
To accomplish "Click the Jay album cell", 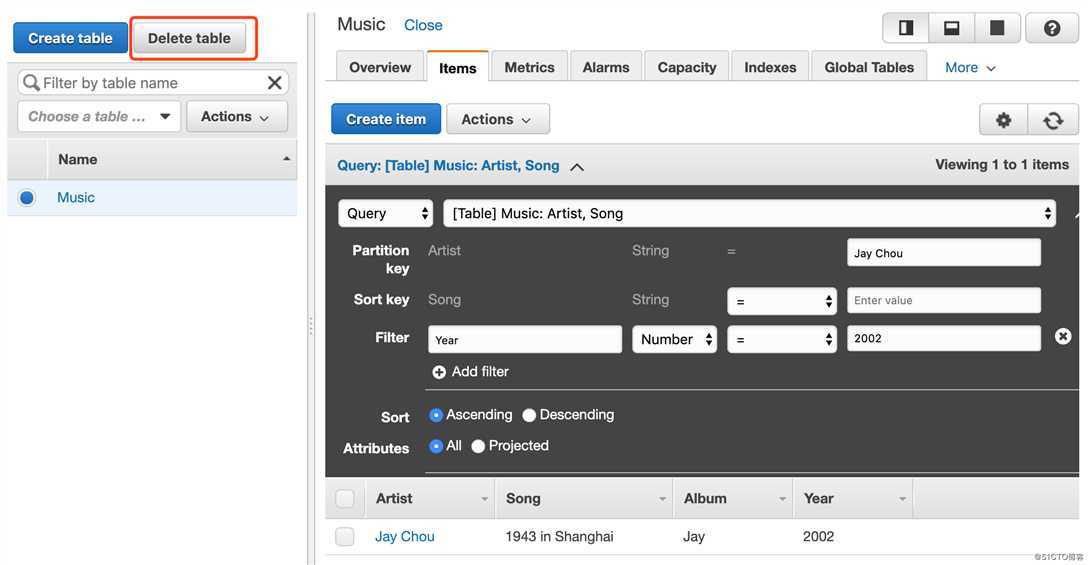I will [694, 537].
